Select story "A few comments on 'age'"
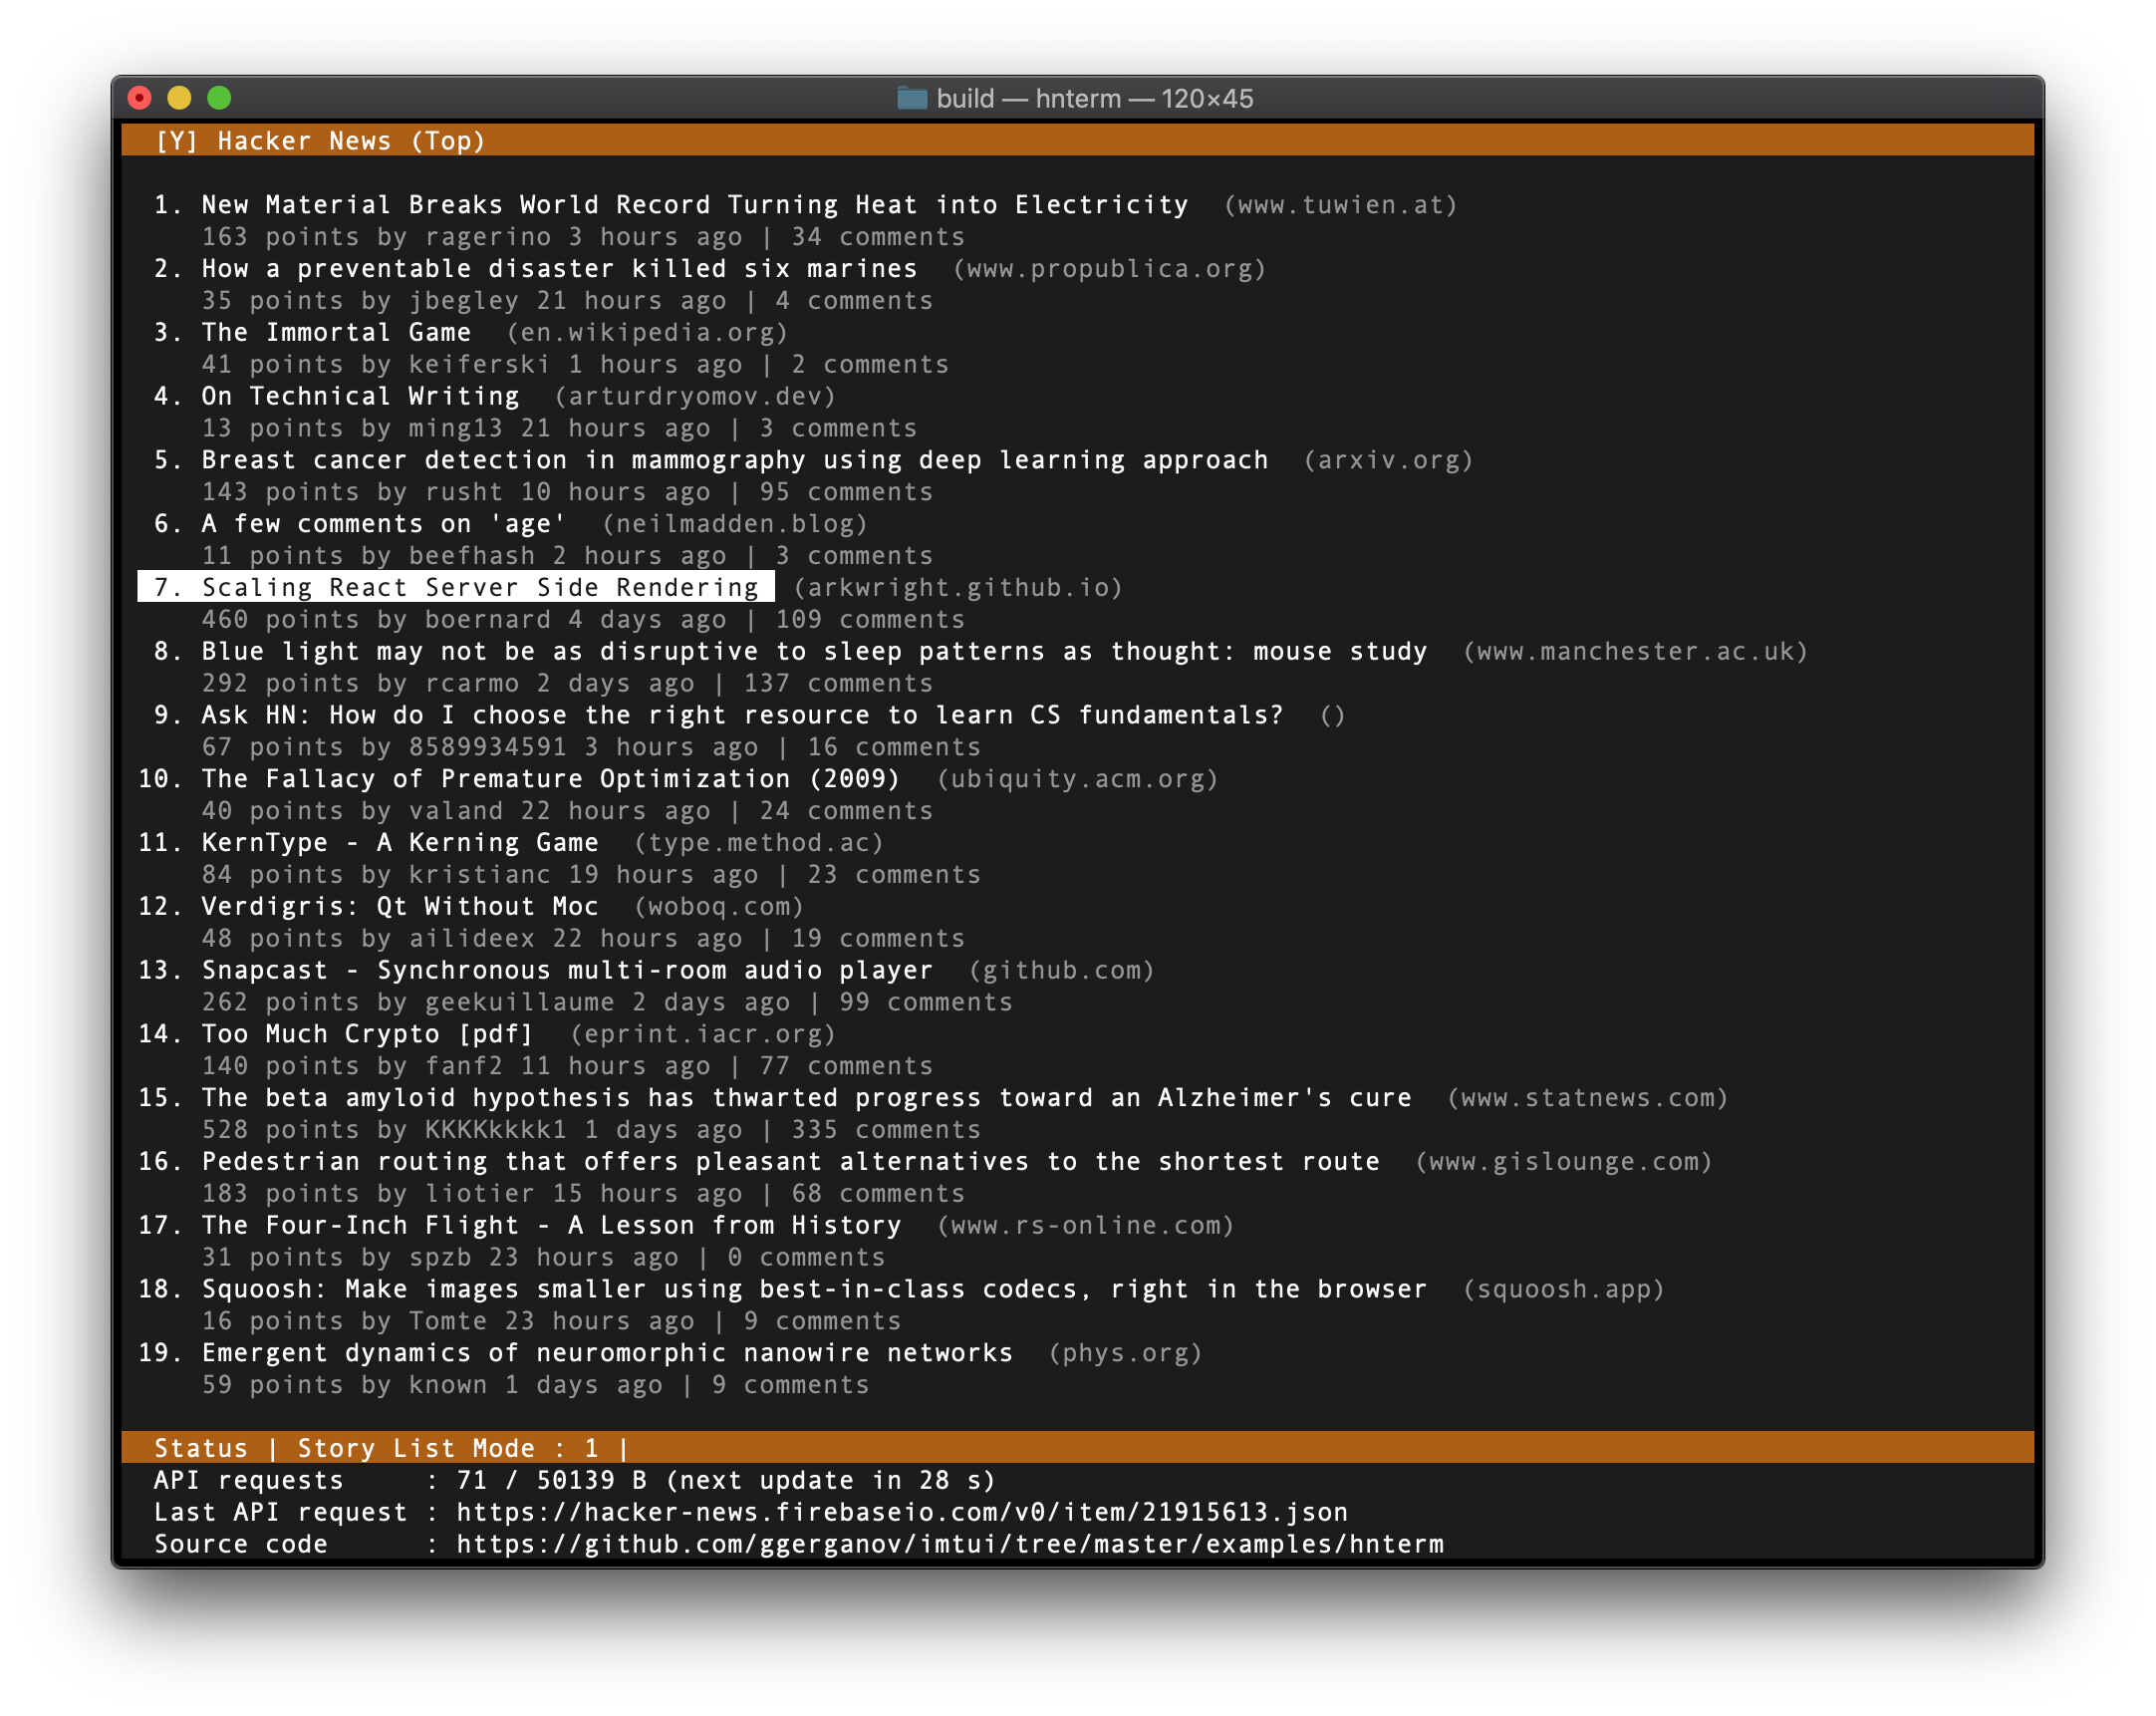The image size is (2156, 1716). [x=384, y=524]
